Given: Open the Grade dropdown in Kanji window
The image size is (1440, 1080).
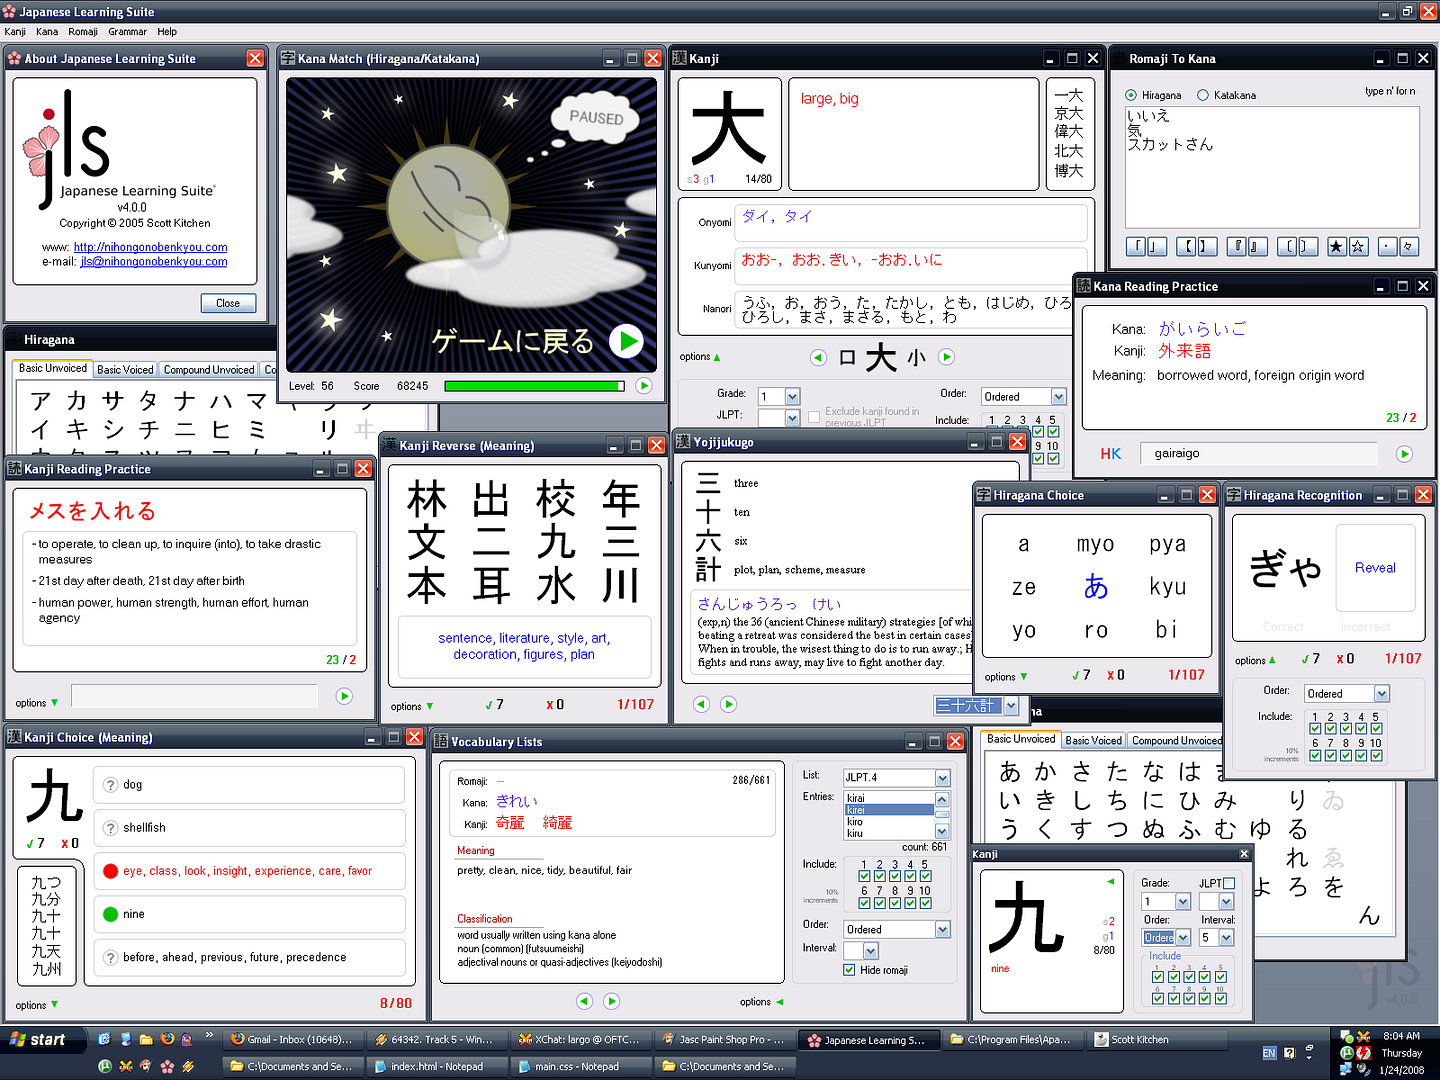Looking at the screenshot, I should (792, 397).
